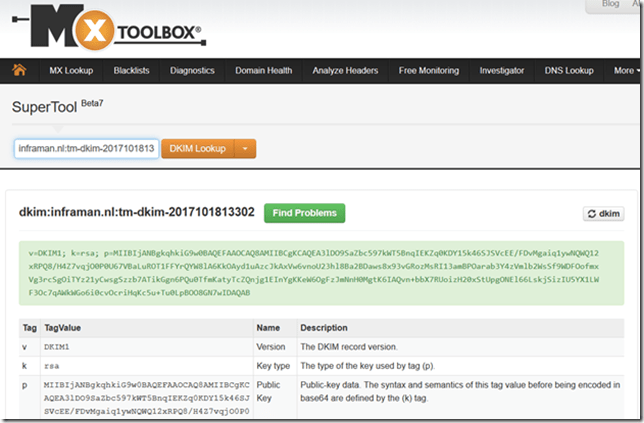Select Domain Health from the navbar
Image resolution: width=644 pixels, height=423 pixels.
(263, 71)
